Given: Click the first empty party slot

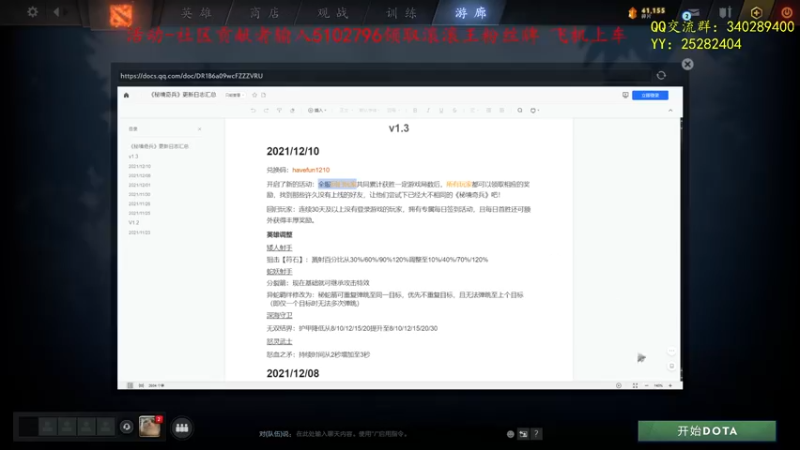Looking at the screenshot, I should [48, 427].
